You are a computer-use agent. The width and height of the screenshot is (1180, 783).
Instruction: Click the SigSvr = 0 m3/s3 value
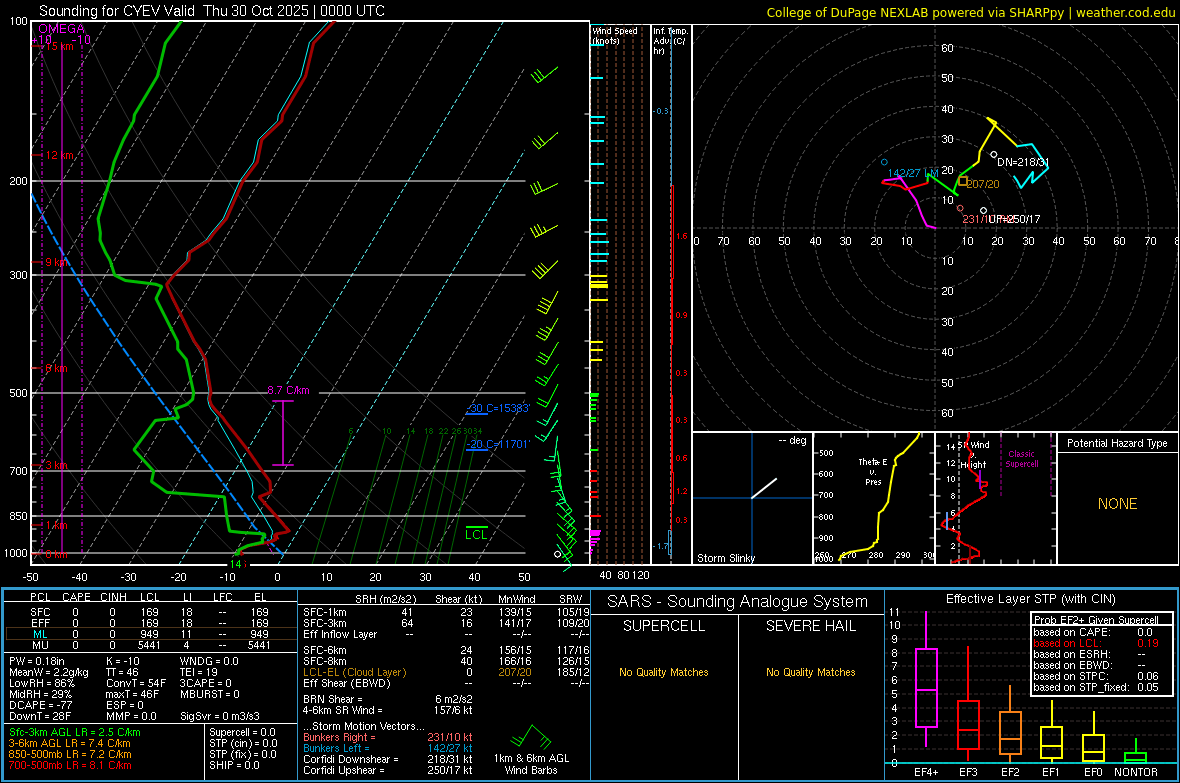[220, 716]
